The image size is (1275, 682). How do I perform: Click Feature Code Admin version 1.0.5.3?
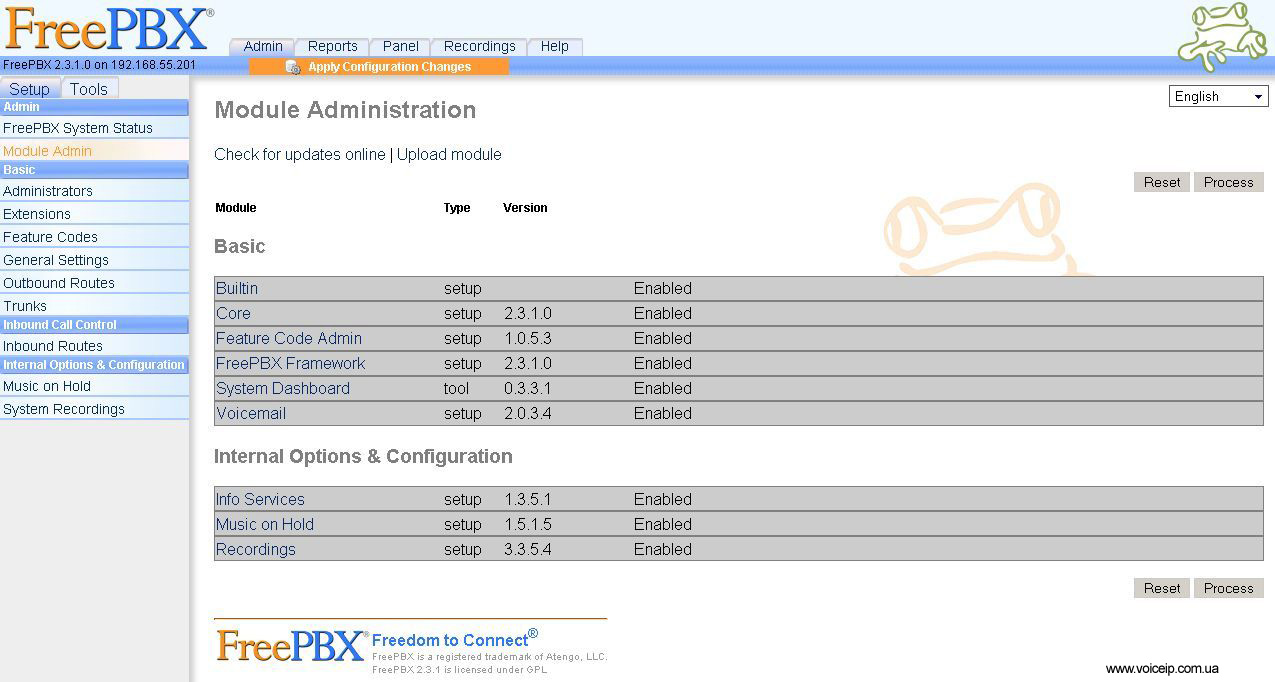[x=528, y=338]
